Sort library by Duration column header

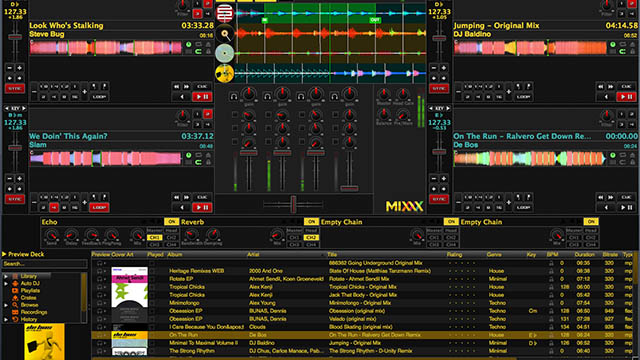(584, 254)
